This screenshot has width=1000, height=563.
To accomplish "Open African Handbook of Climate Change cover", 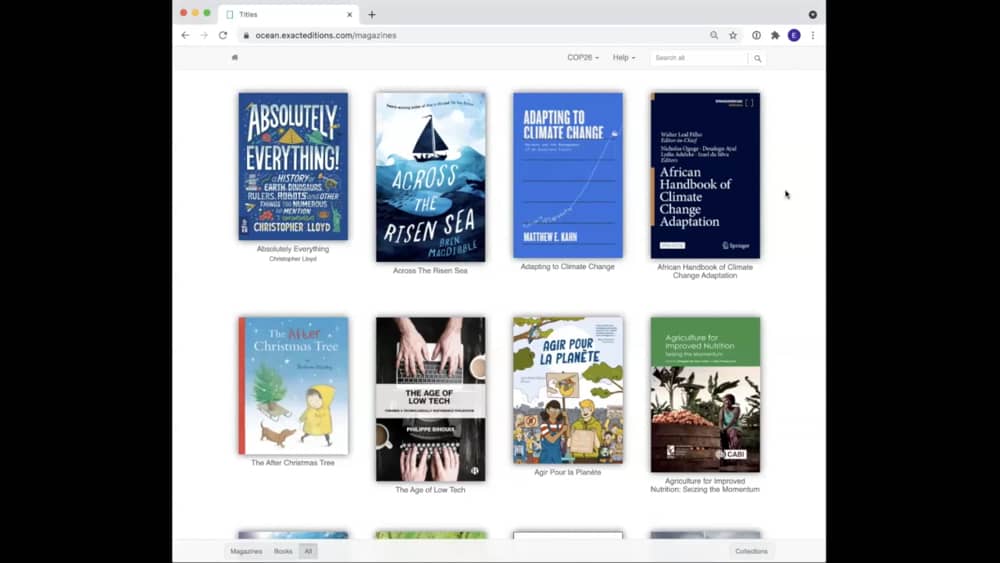I will (705, 175).
